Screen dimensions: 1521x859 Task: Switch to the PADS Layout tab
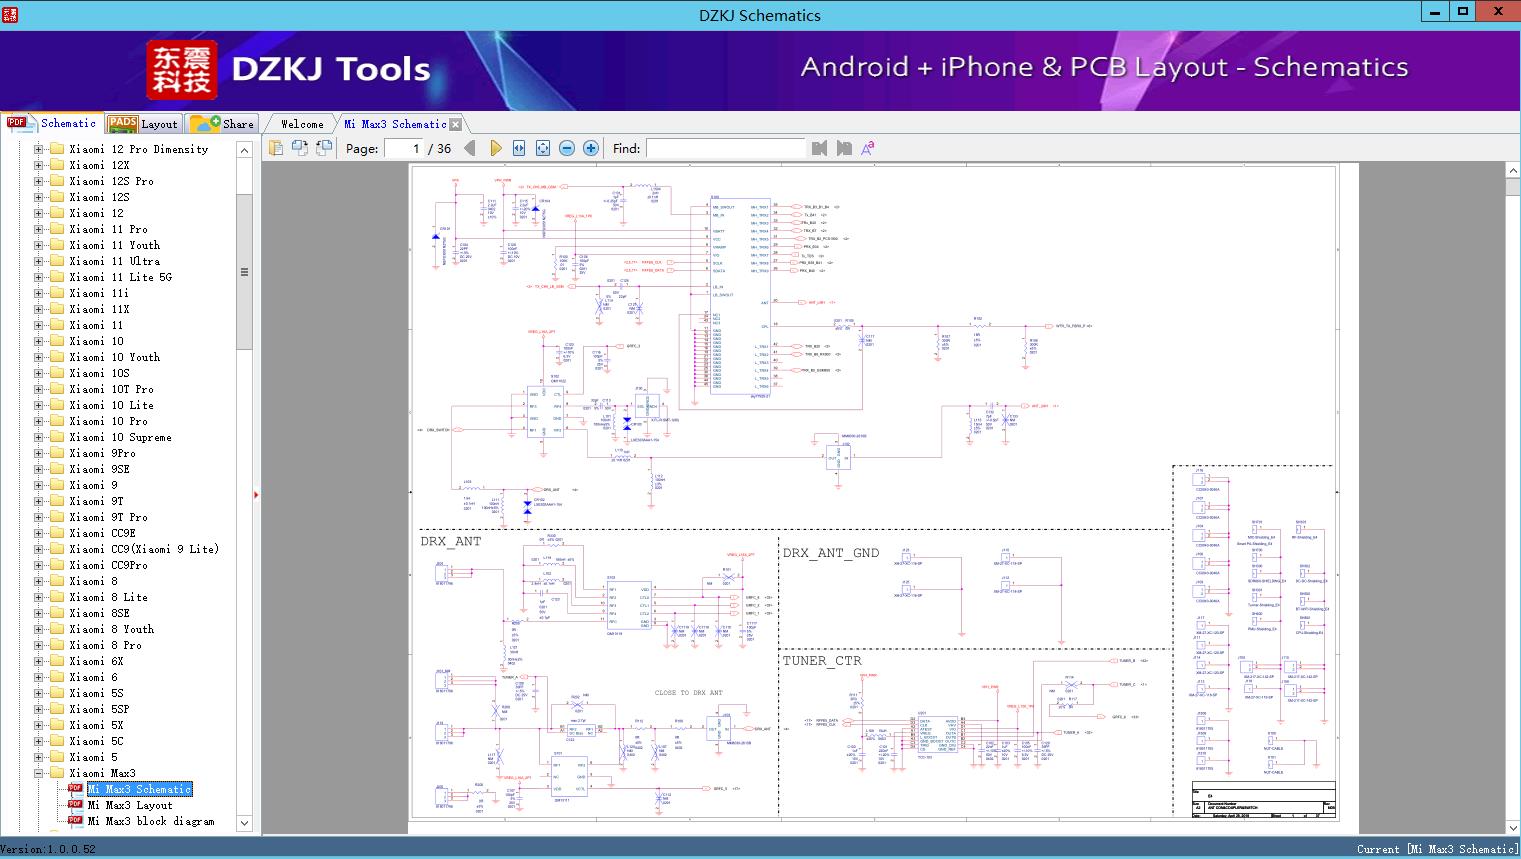click(143, 124)
